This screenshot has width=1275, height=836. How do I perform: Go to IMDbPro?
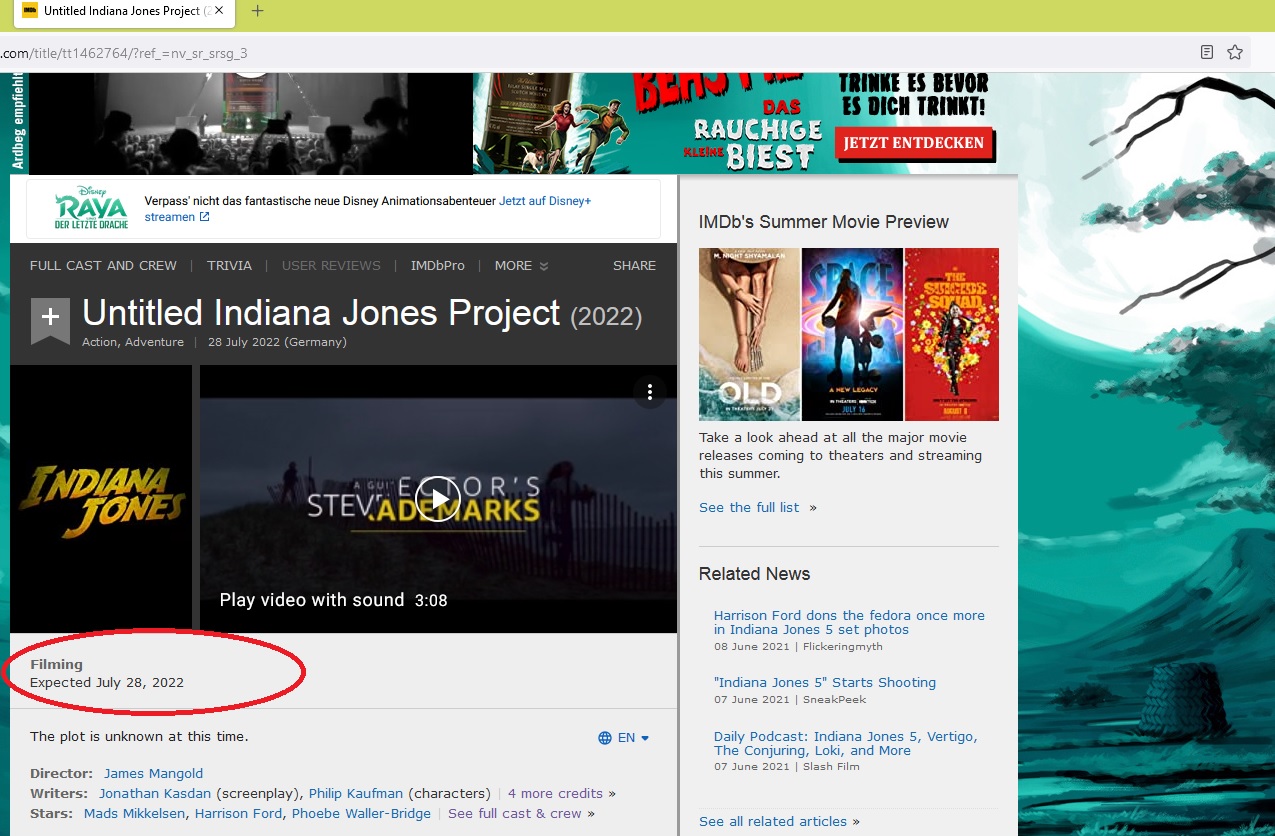(x=437, y=266)
